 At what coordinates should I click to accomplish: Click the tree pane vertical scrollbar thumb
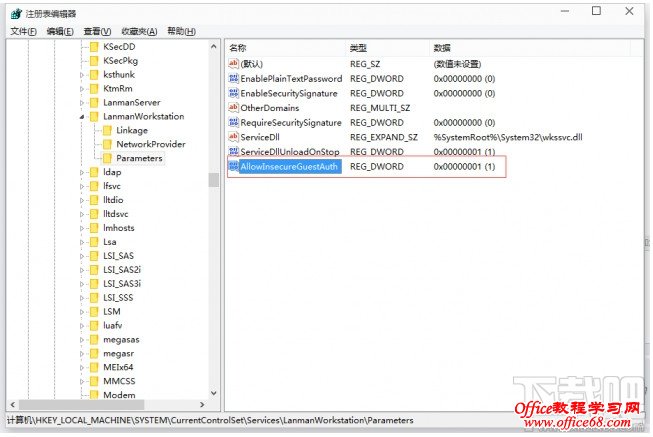point(214,180)
